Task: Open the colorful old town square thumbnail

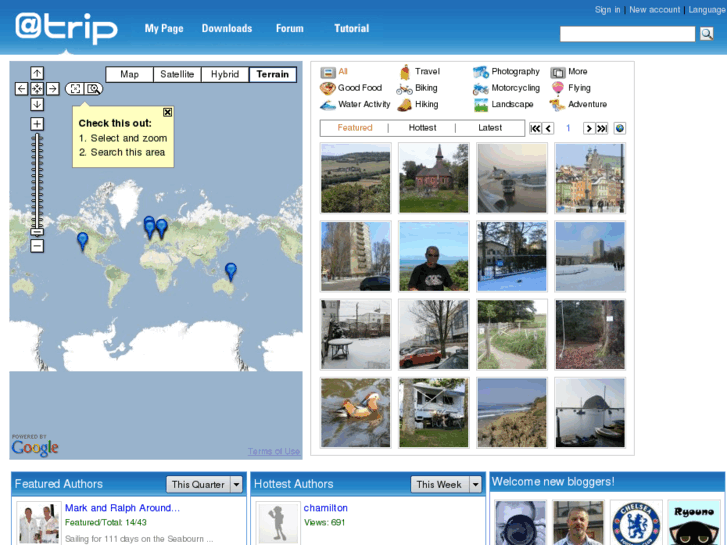Action: (x=590, y=178)
